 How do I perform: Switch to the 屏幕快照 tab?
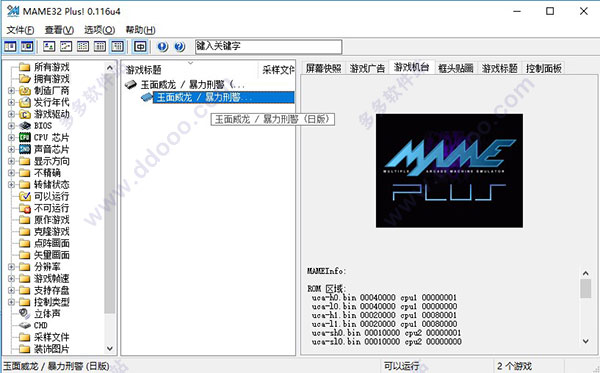point(323,68)
